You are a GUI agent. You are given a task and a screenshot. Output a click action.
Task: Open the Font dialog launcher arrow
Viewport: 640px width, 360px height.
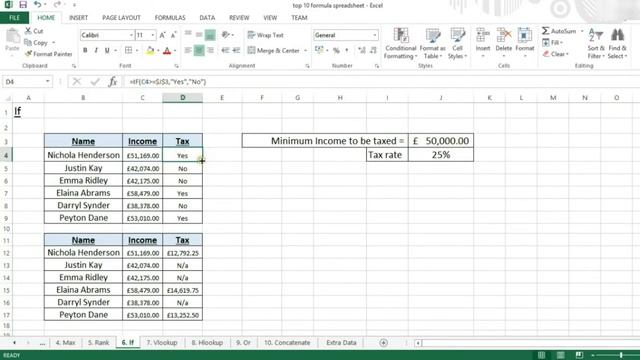pos(176,66)
